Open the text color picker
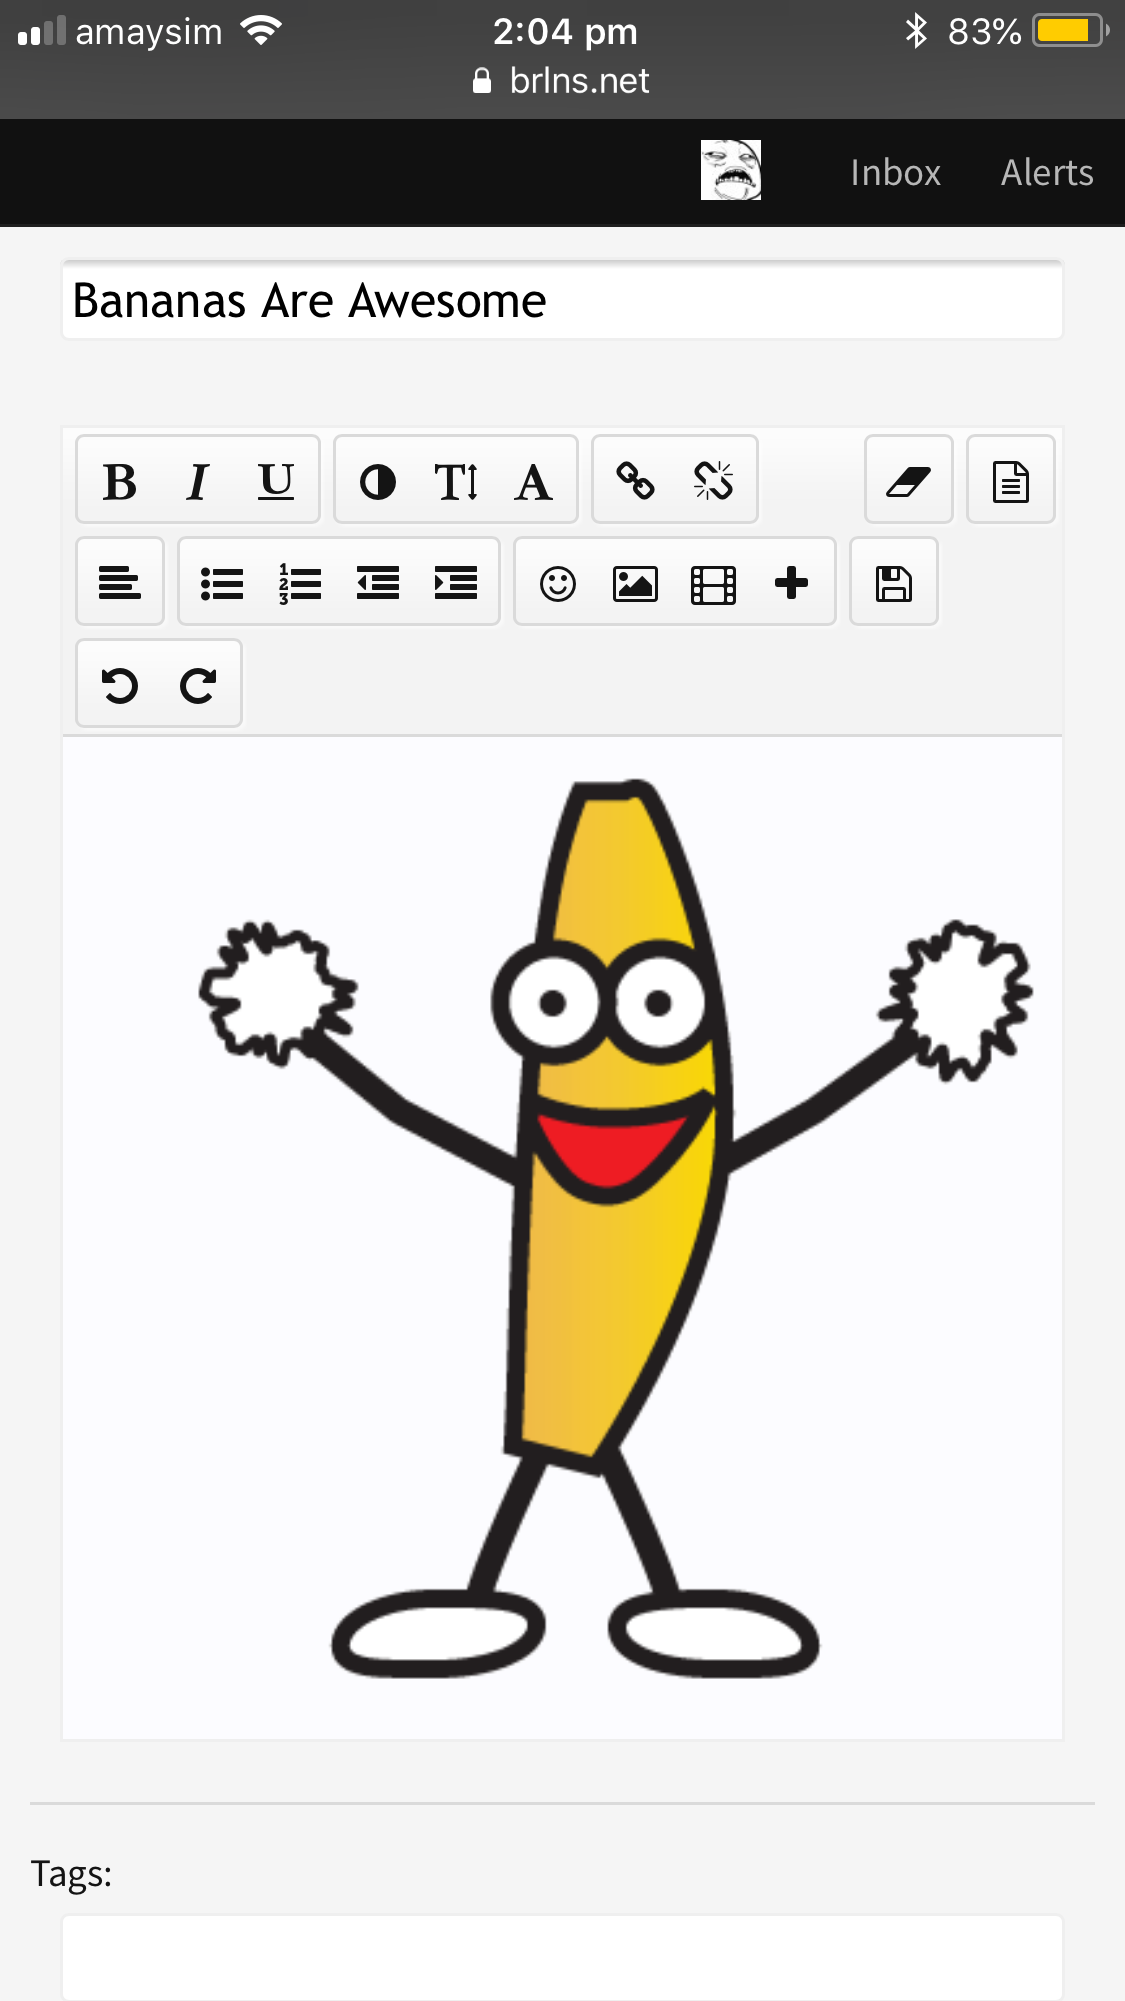 point(378,482)
